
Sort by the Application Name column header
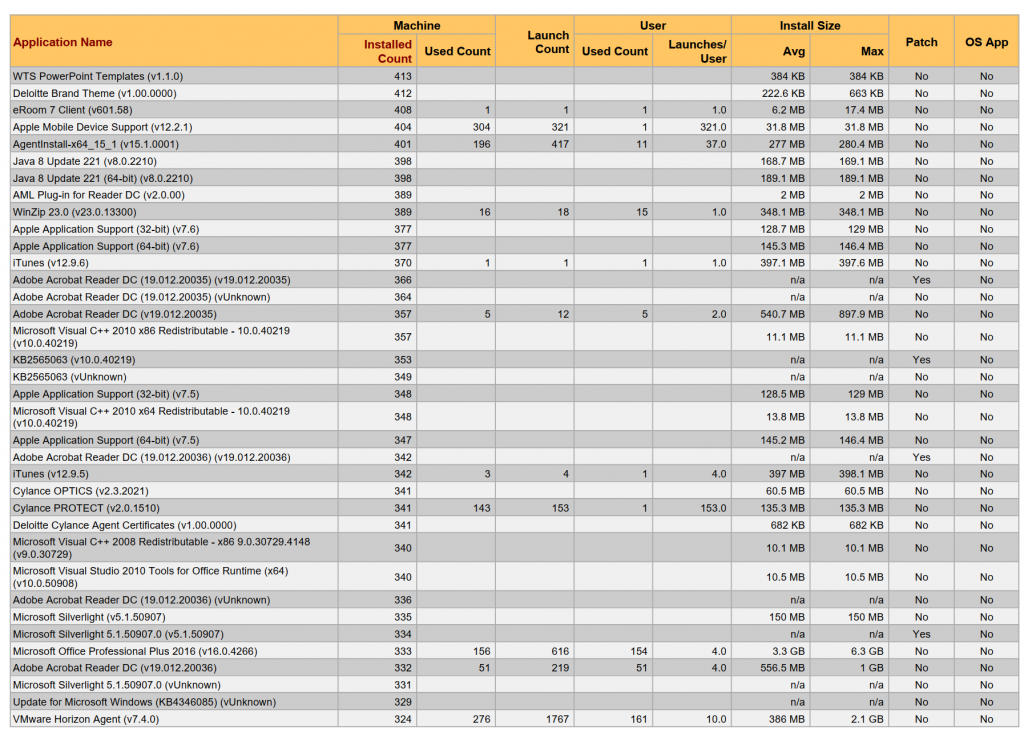pyautogui.click(x=63, y=42)
